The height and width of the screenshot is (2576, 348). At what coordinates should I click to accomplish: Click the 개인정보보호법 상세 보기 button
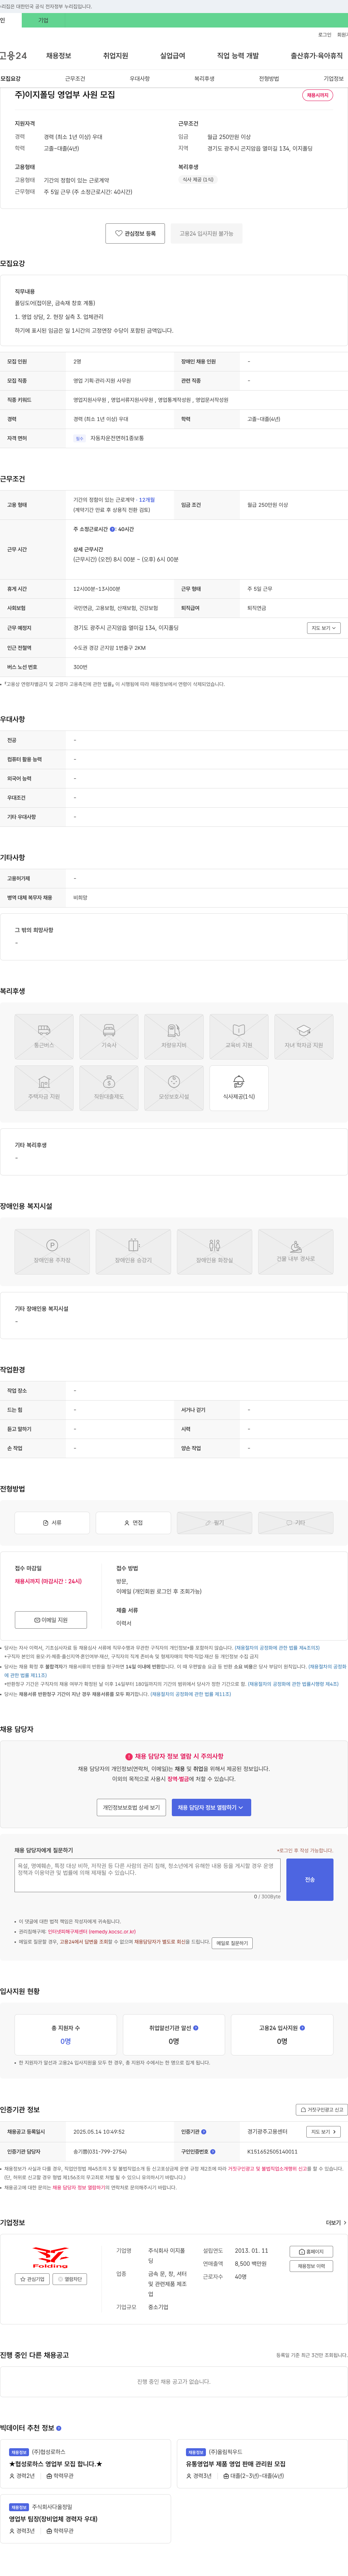[x=131, y=1807]
